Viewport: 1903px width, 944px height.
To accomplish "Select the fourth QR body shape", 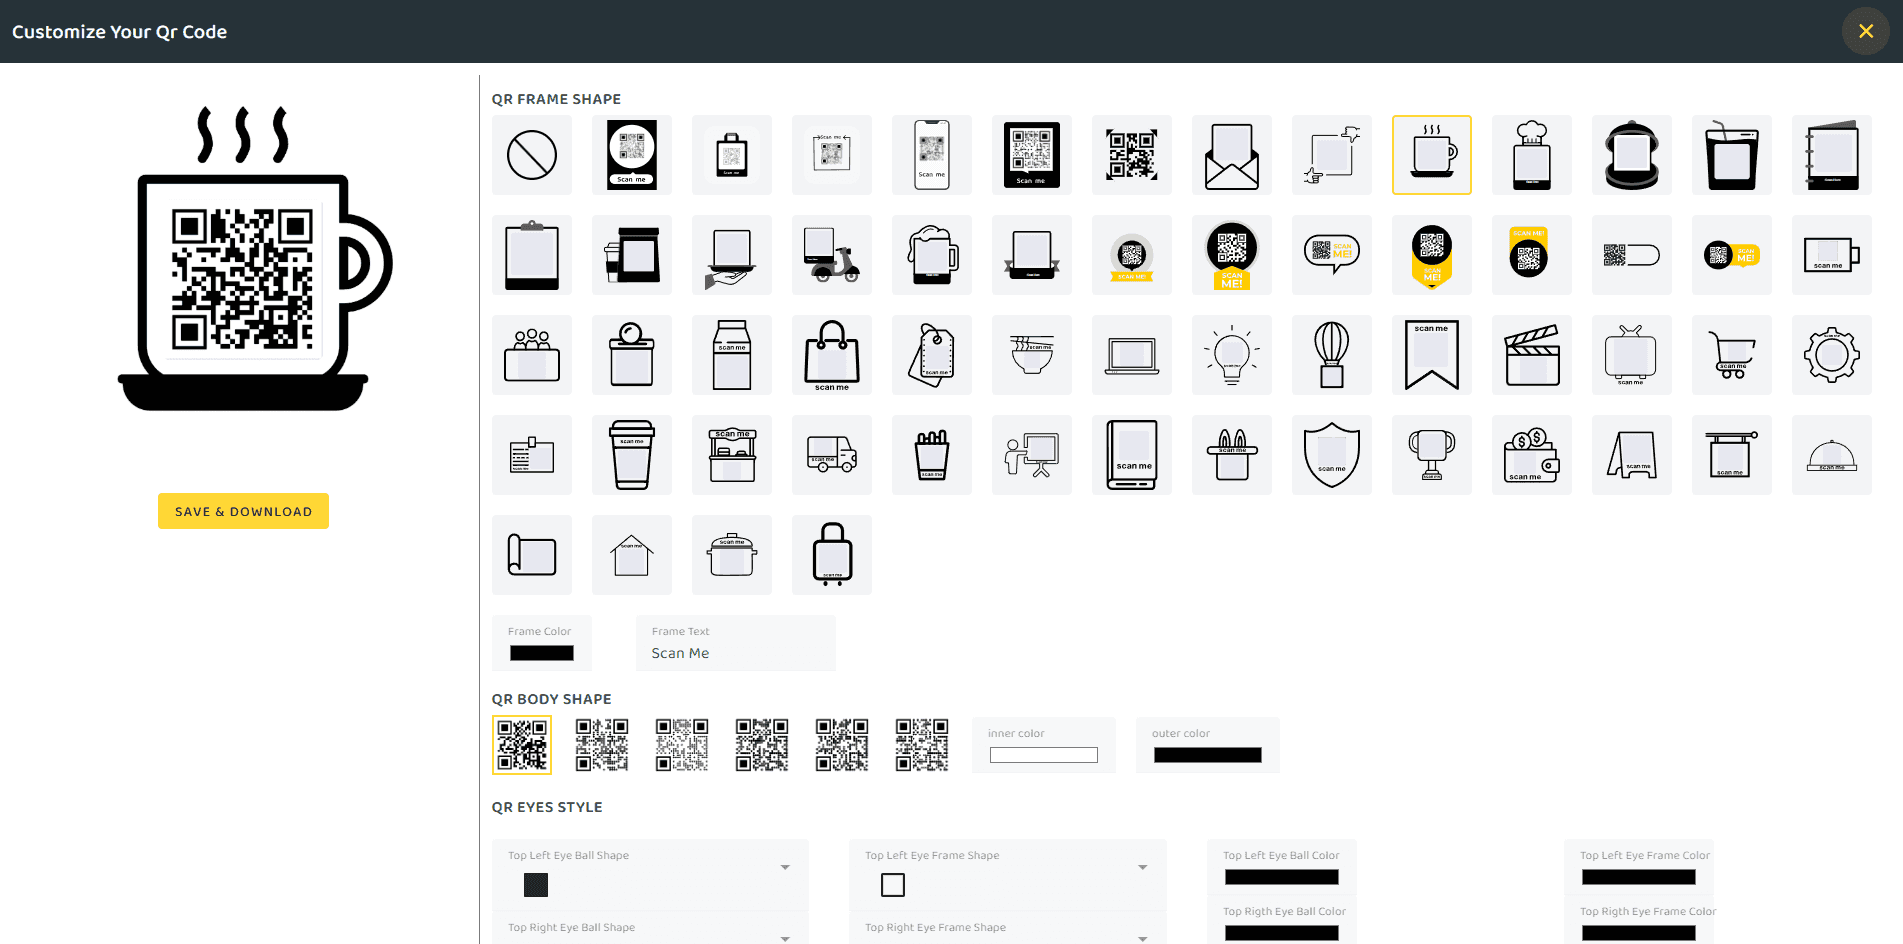I will click(762, 745).
